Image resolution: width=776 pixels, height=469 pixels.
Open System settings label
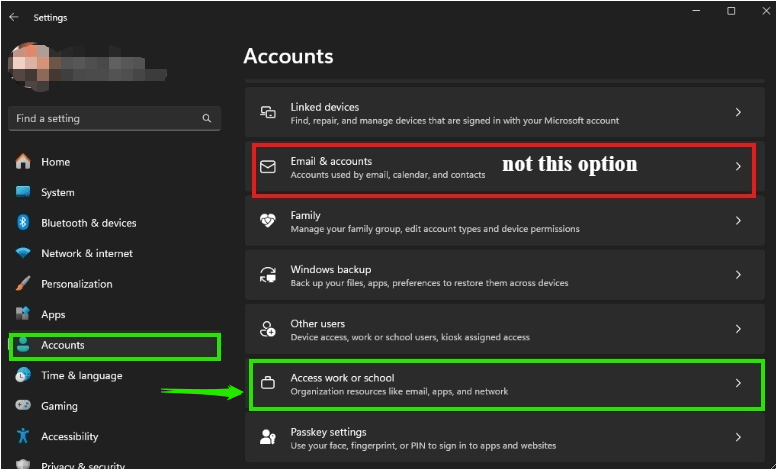pos(58,192)
